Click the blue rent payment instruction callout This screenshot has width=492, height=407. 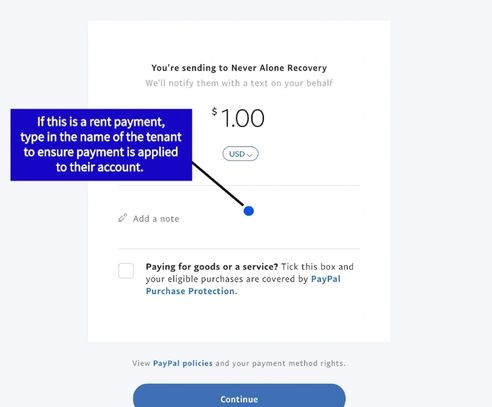click(x=101, y=145)
